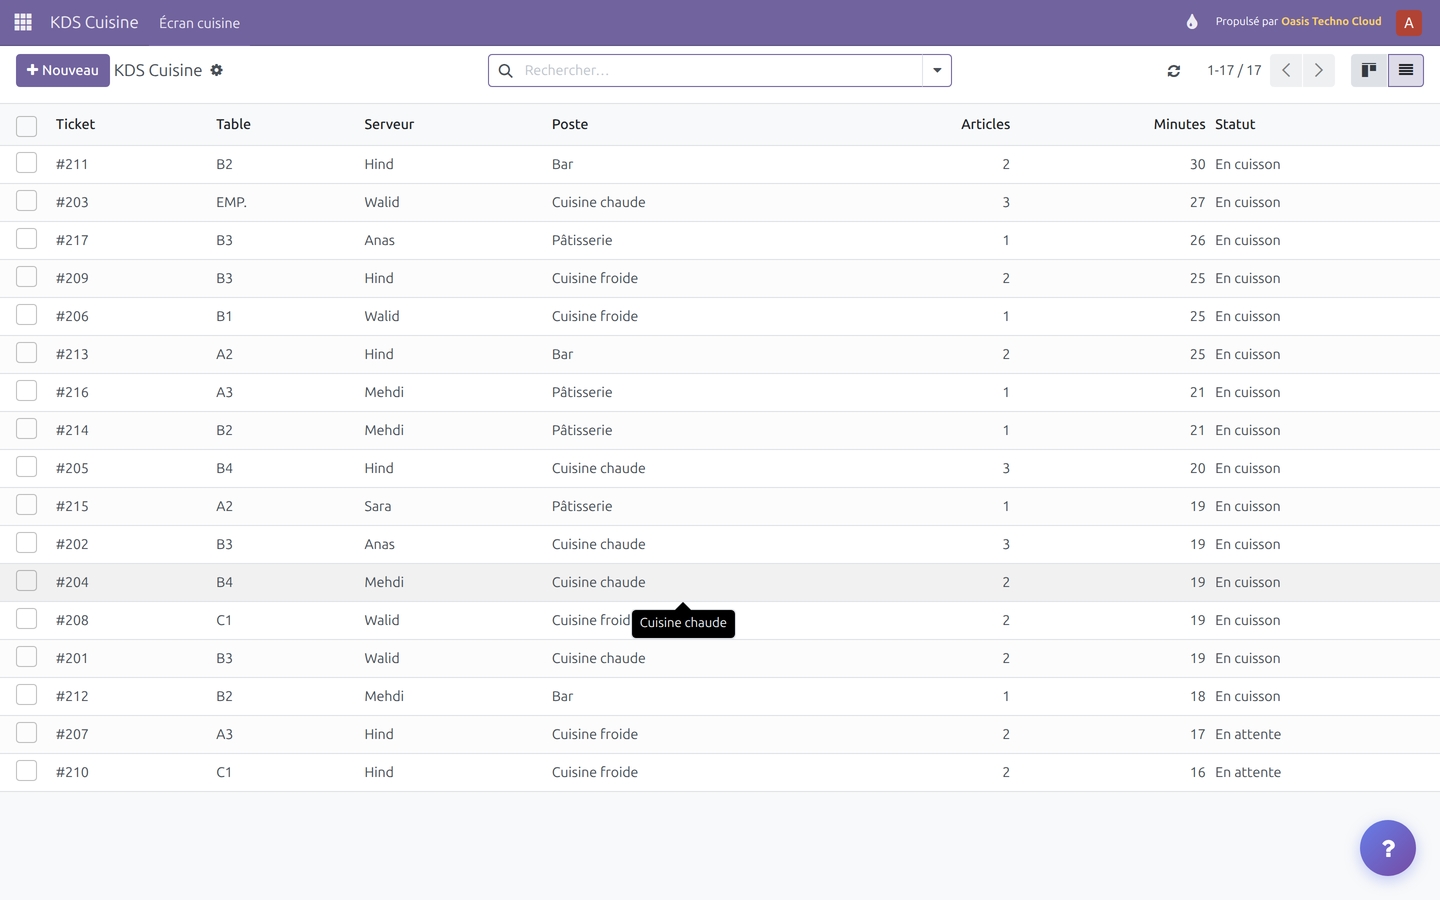Select checkbox for ticket #203
The width and height of the screenshot is (1440, 900).
point(27,201)
